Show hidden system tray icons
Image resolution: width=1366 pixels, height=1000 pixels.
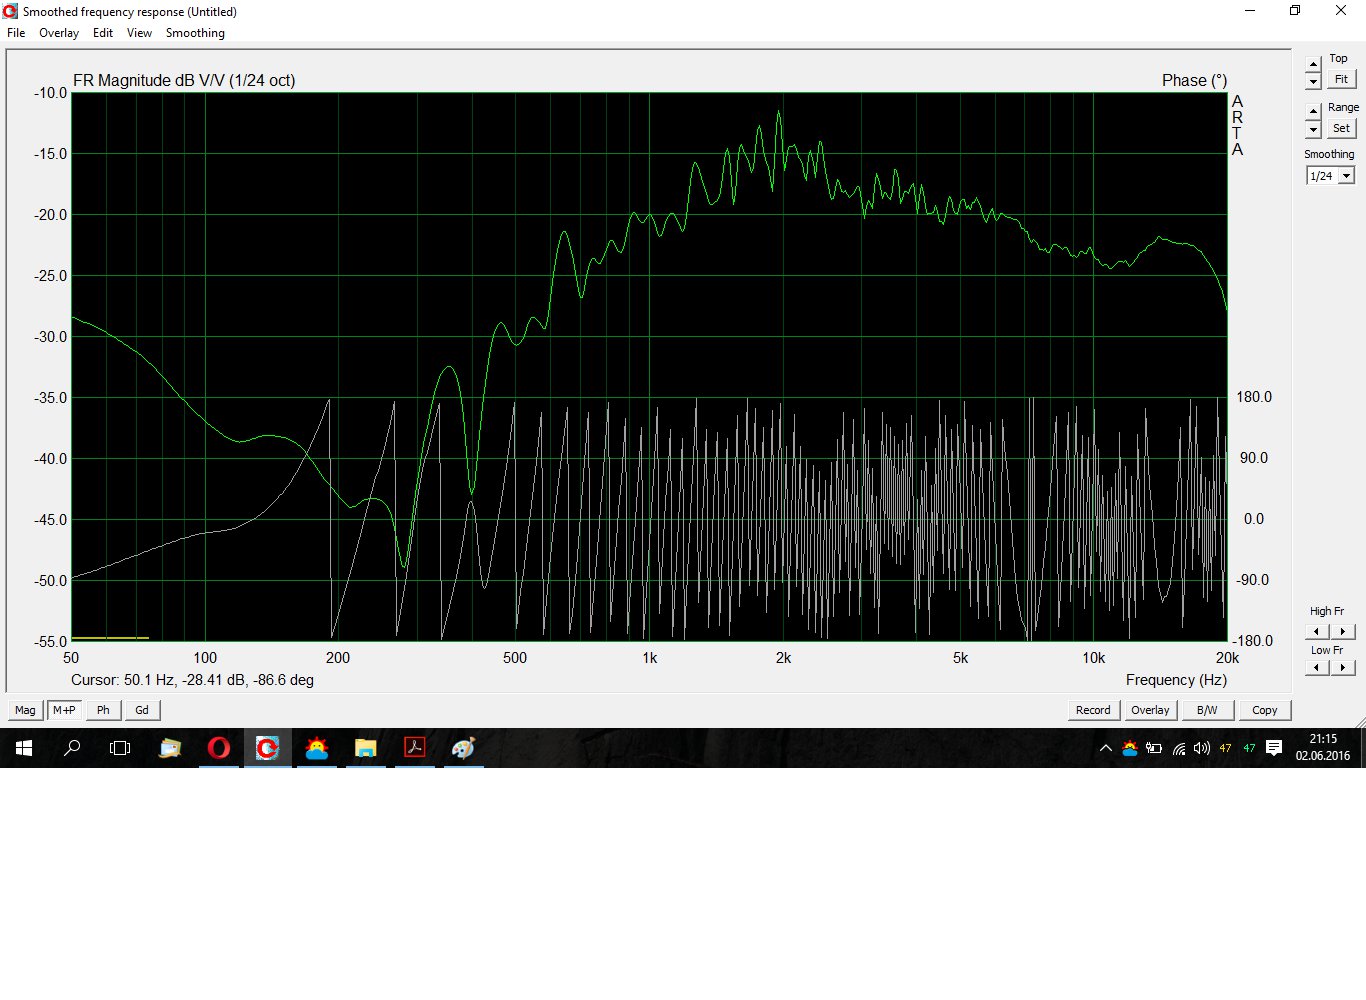click(1105, 748)
